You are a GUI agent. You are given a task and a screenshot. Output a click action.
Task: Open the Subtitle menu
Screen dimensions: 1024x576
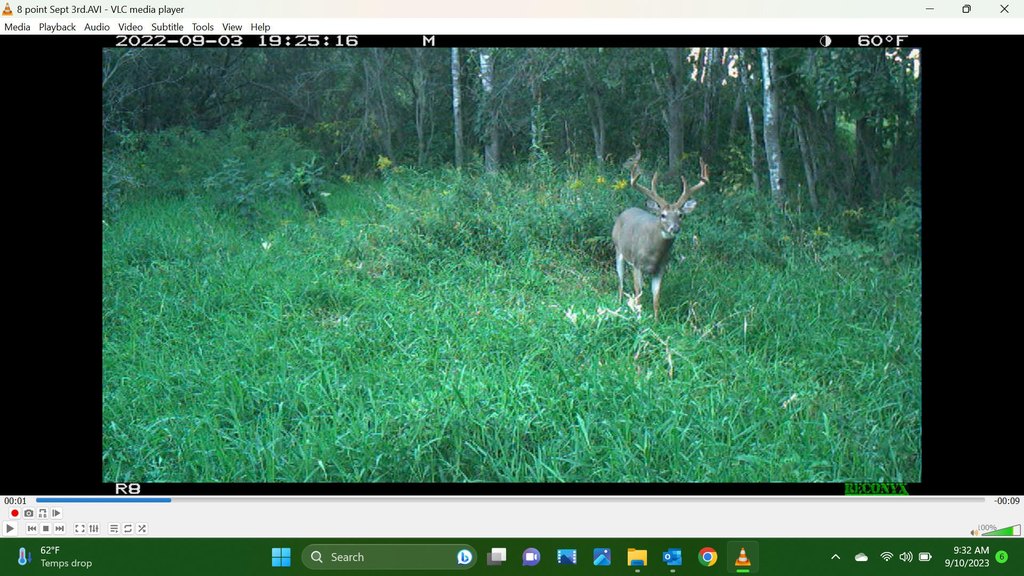tap(167, 27)
